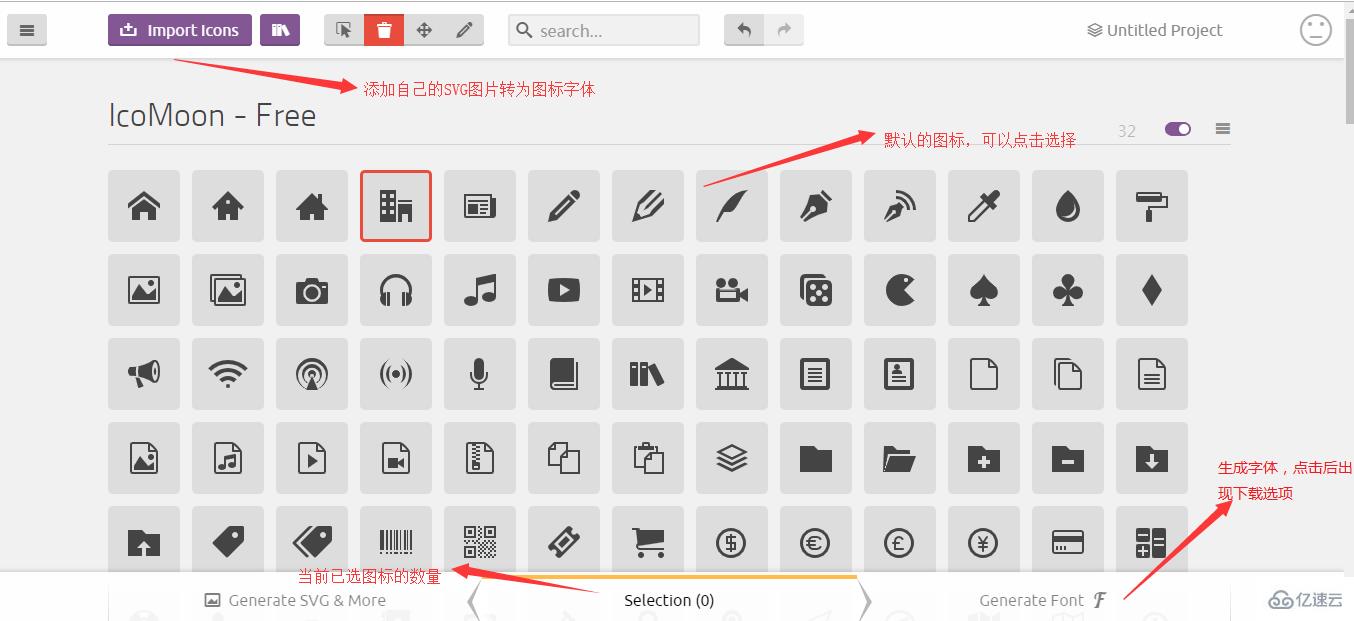Select the spades suit icon
Screen dimensions: 1354x621
click(984, 290)
